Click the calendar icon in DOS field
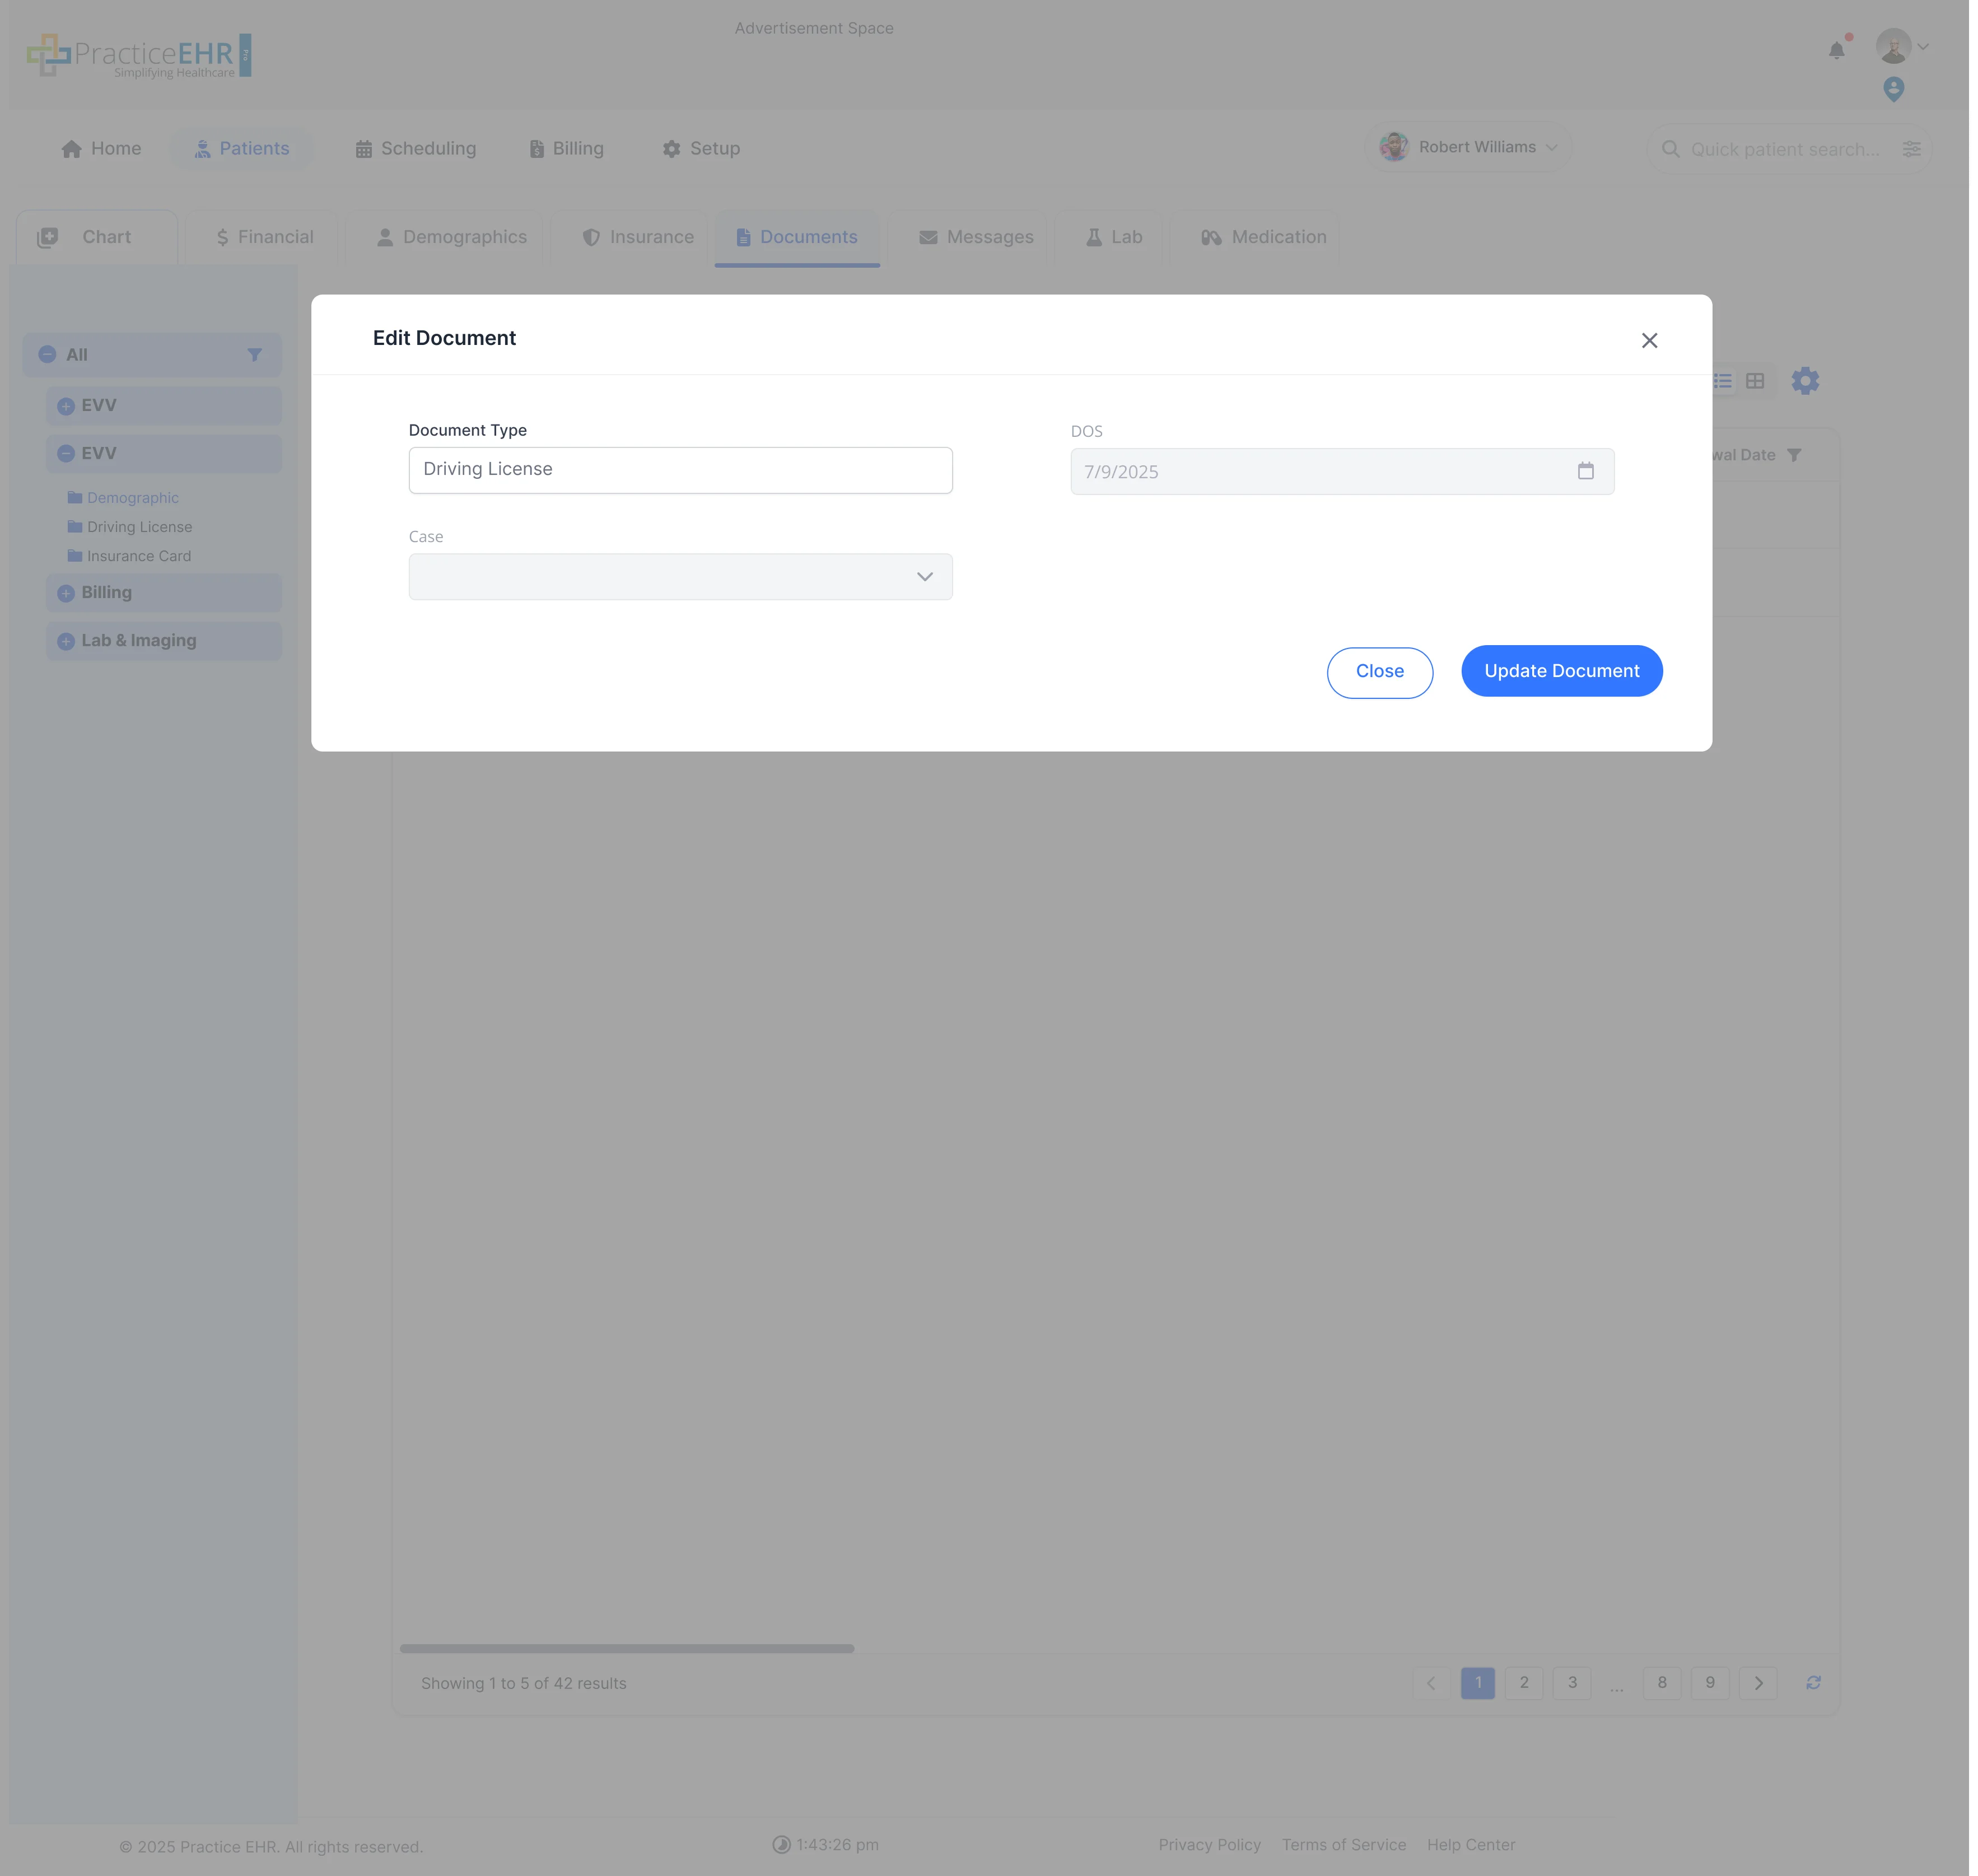Viewport: 1978px width, 1876px height. pyautogui.click(x=1585, y=471)
